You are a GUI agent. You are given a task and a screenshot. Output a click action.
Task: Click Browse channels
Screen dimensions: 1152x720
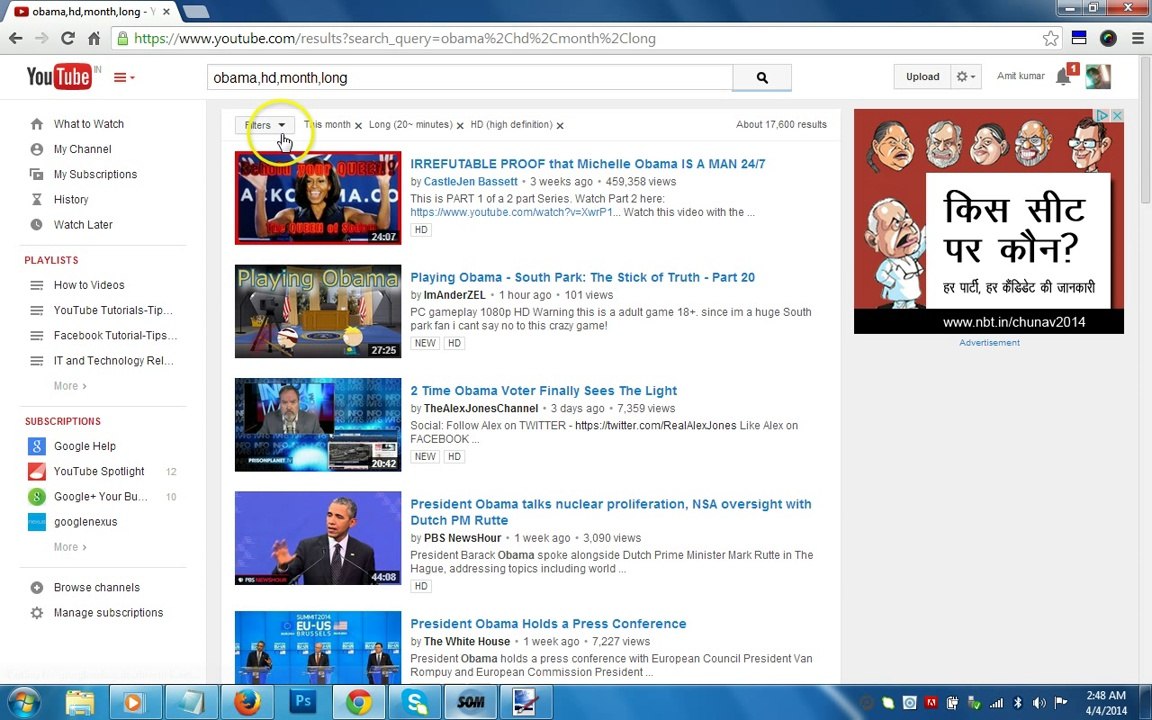[x=96, y=587]
